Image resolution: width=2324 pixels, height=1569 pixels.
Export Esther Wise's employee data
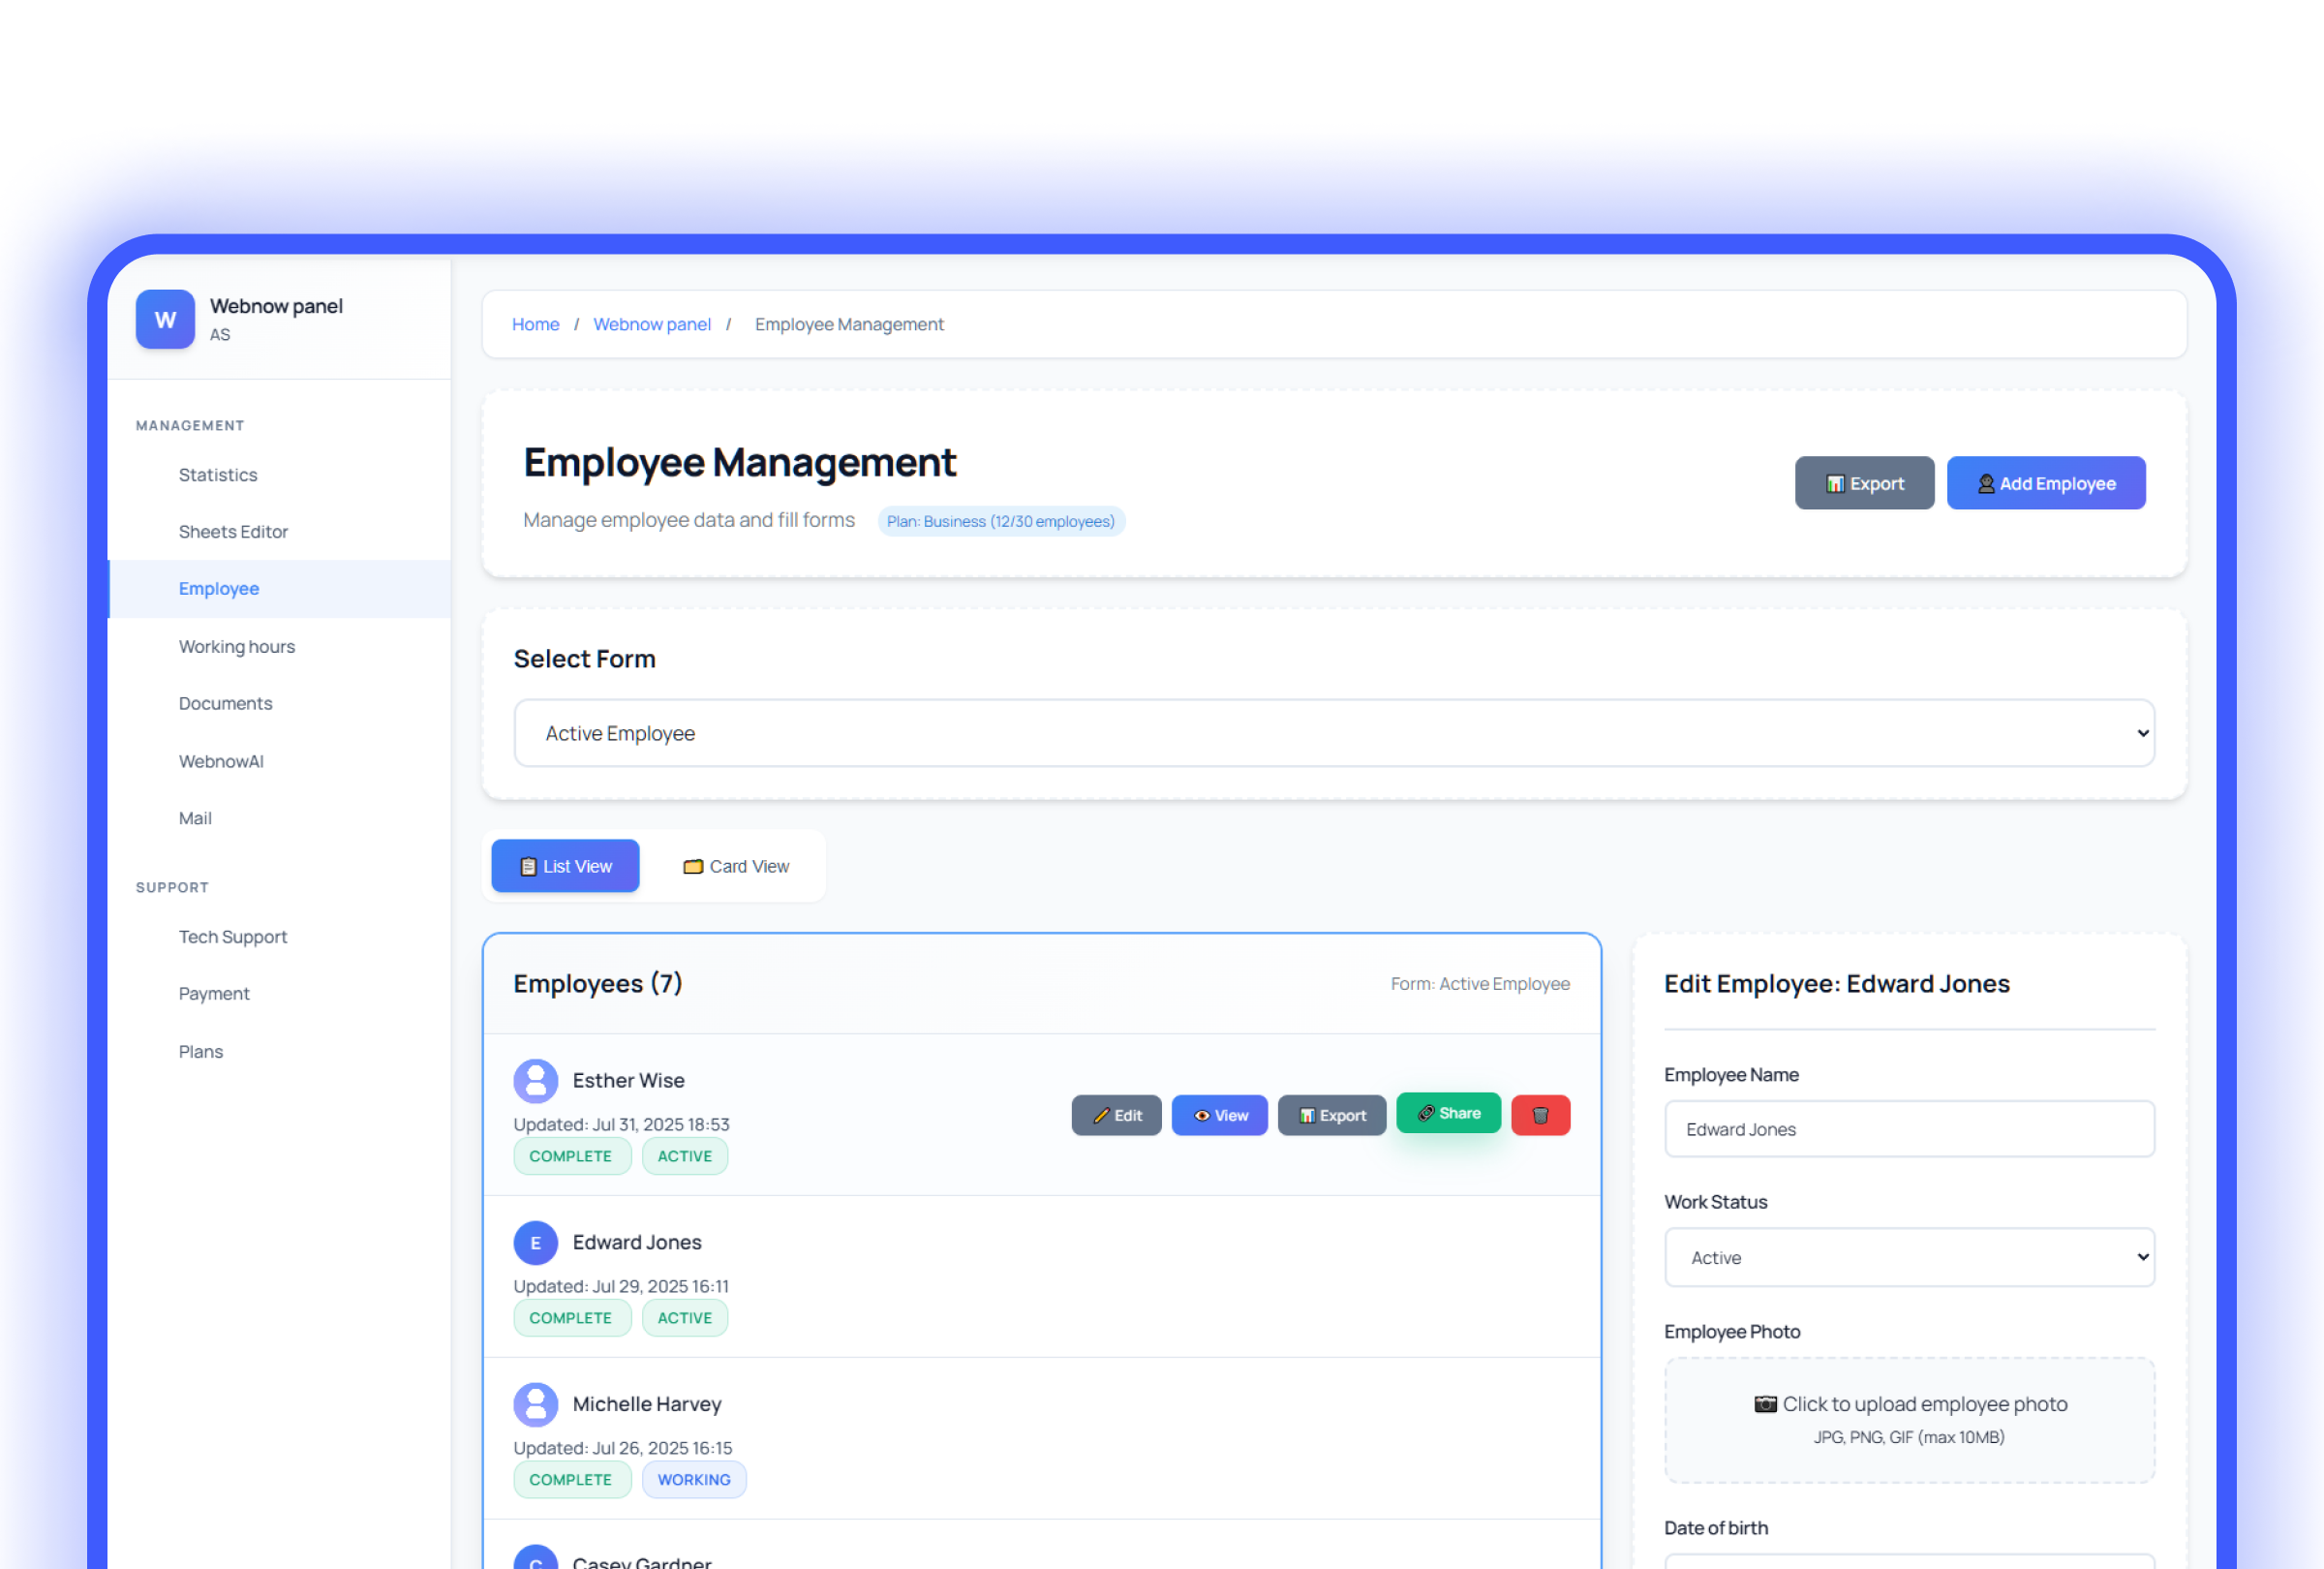tap(1332, 1115)
